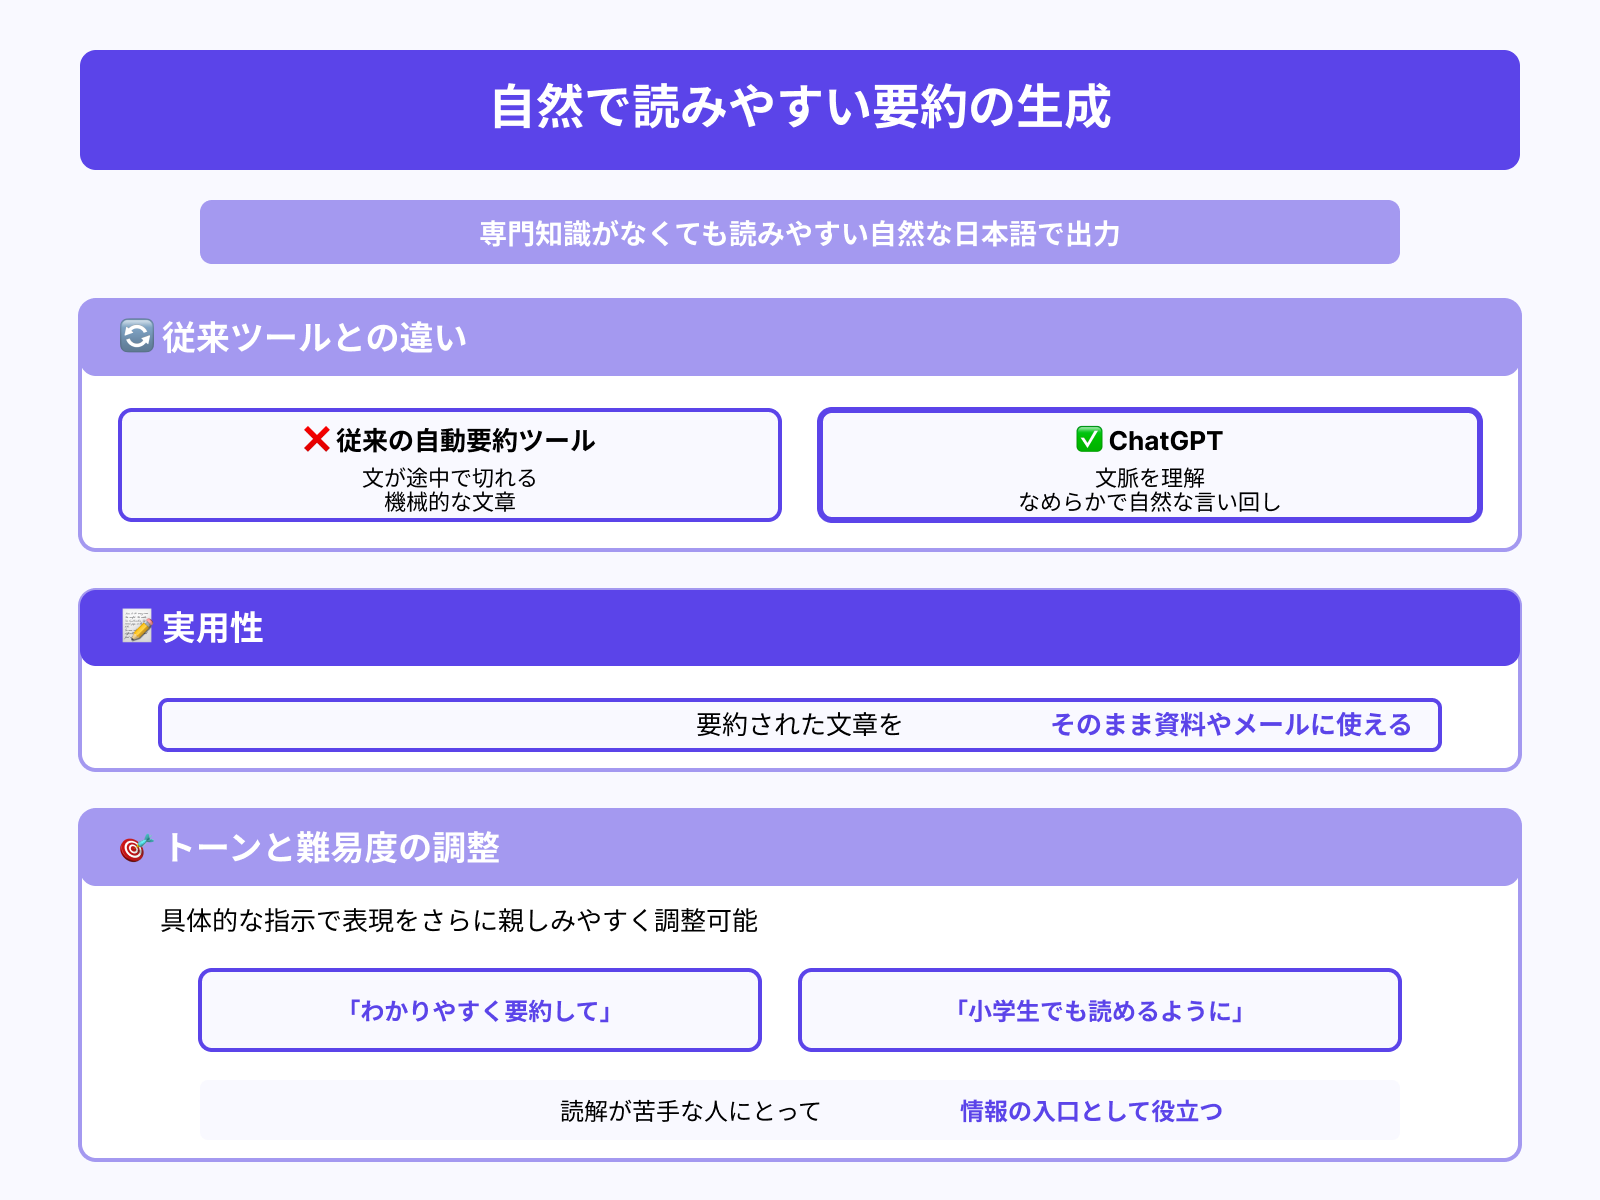Open the 「わかりやすく要約して」 example card
The height and width of the screenshot is (1200, 1600).
[480, 1010]
